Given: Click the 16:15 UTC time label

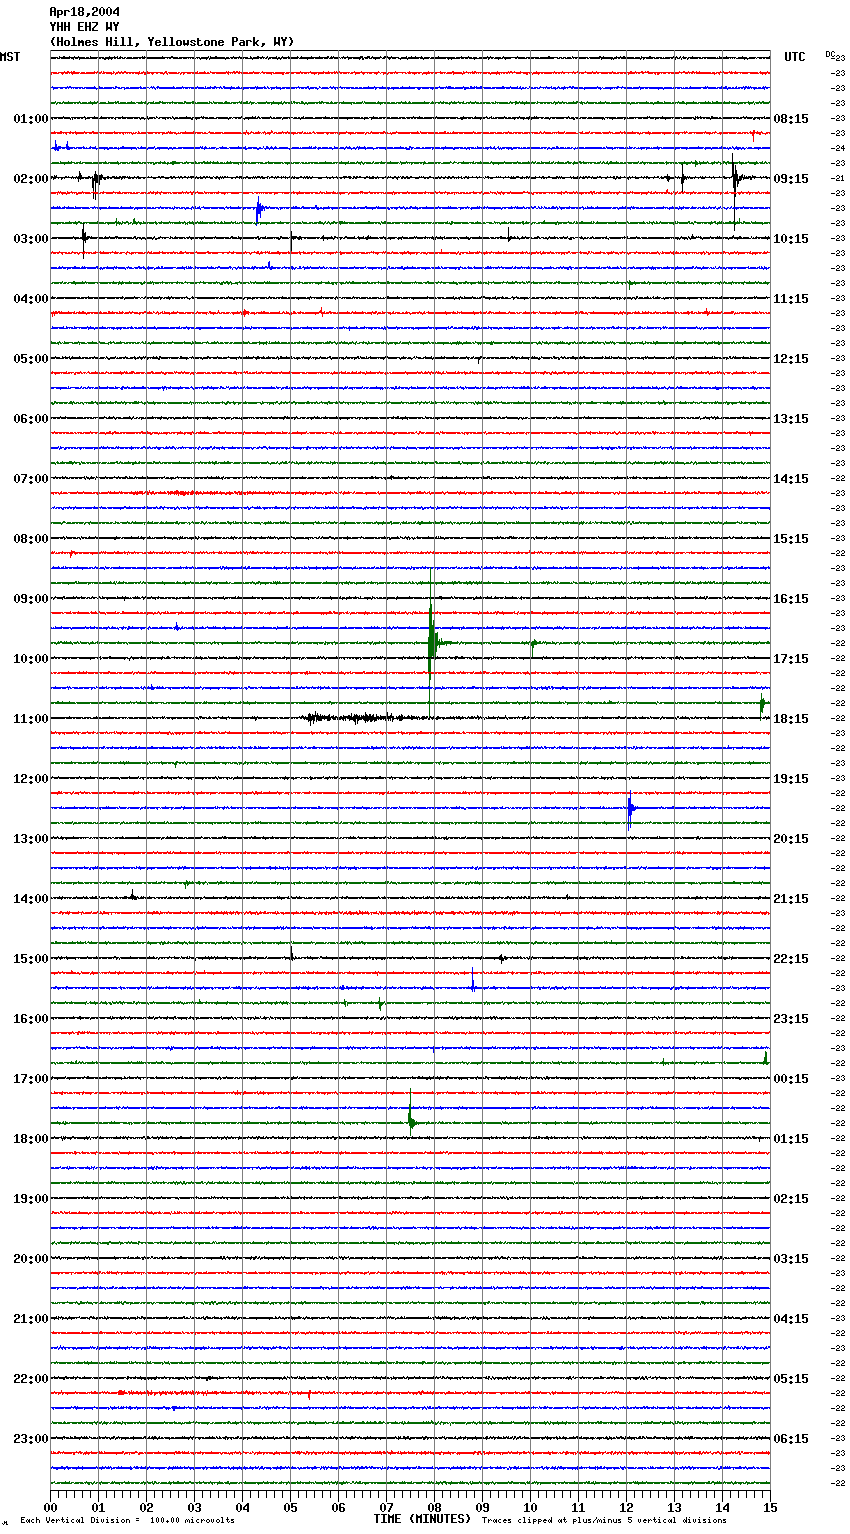Looking at the screenshot, I should coord(791,599).
